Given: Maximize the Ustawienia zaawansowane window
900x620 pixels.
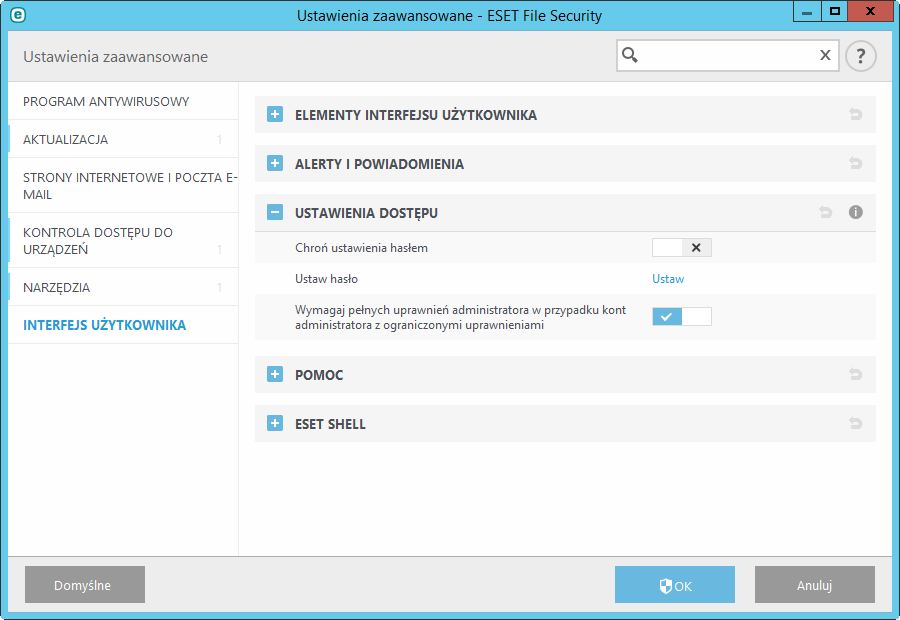Looking at the screenshot, I should [x=835, y=12].
